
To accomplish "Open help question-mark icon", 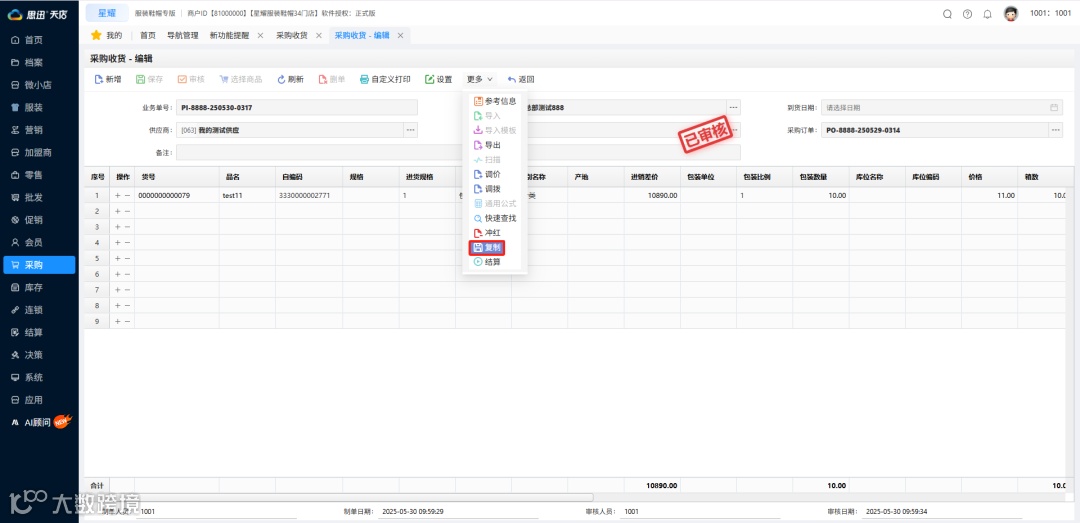I will point(967,14).
